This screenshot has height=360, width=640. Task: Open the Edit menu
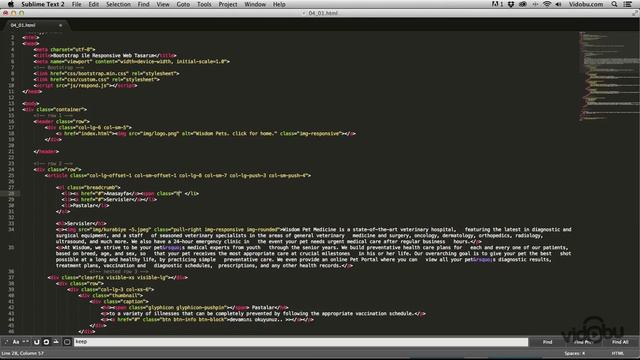[93, 4]
